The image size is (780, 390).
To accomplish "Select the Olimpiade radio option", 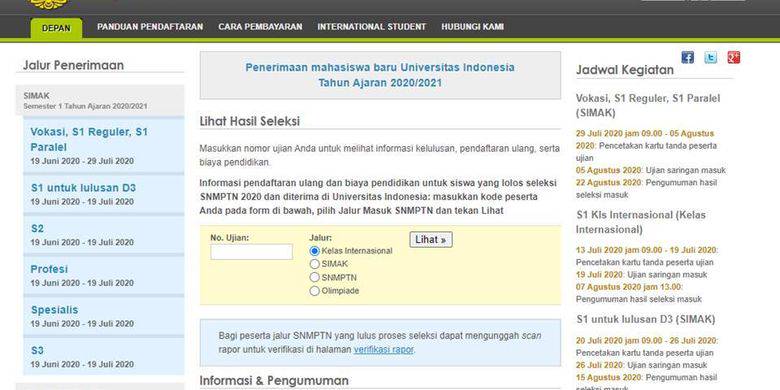I will [314, 291].
